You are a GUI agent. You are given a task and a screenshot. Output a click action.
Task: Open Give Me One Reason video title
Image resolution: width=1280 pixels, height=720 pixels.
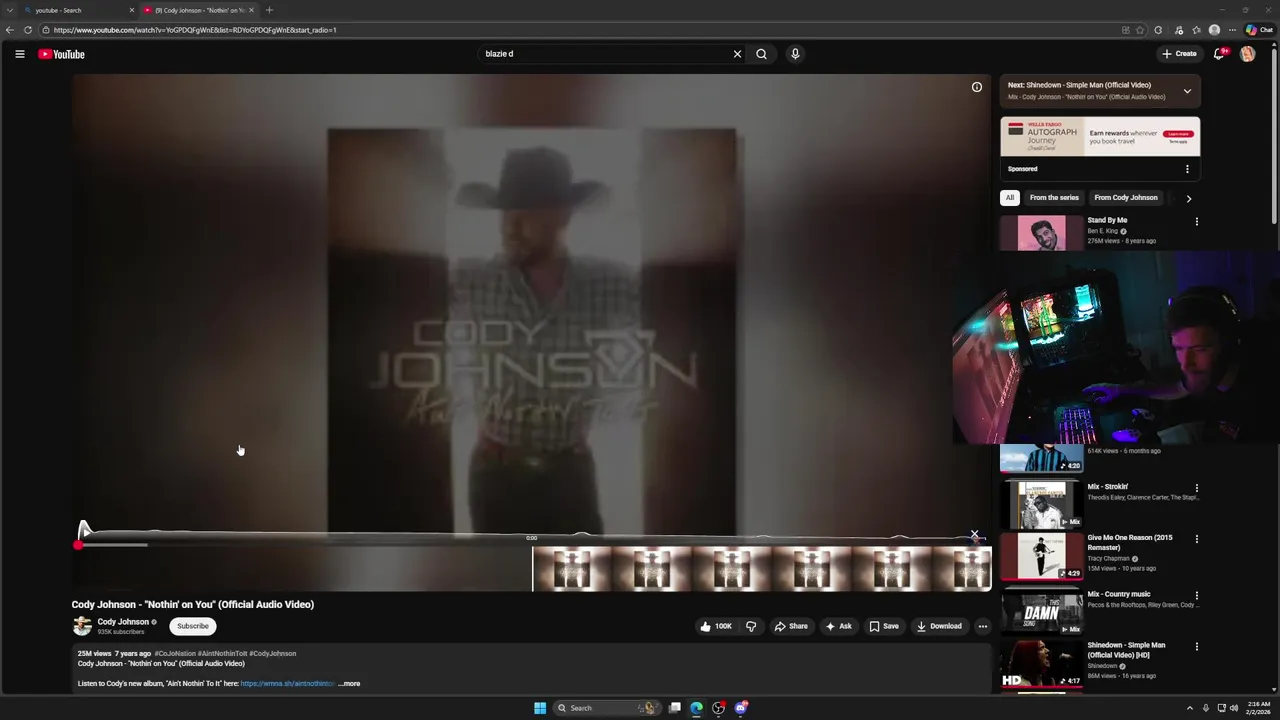click(1130, 542)
